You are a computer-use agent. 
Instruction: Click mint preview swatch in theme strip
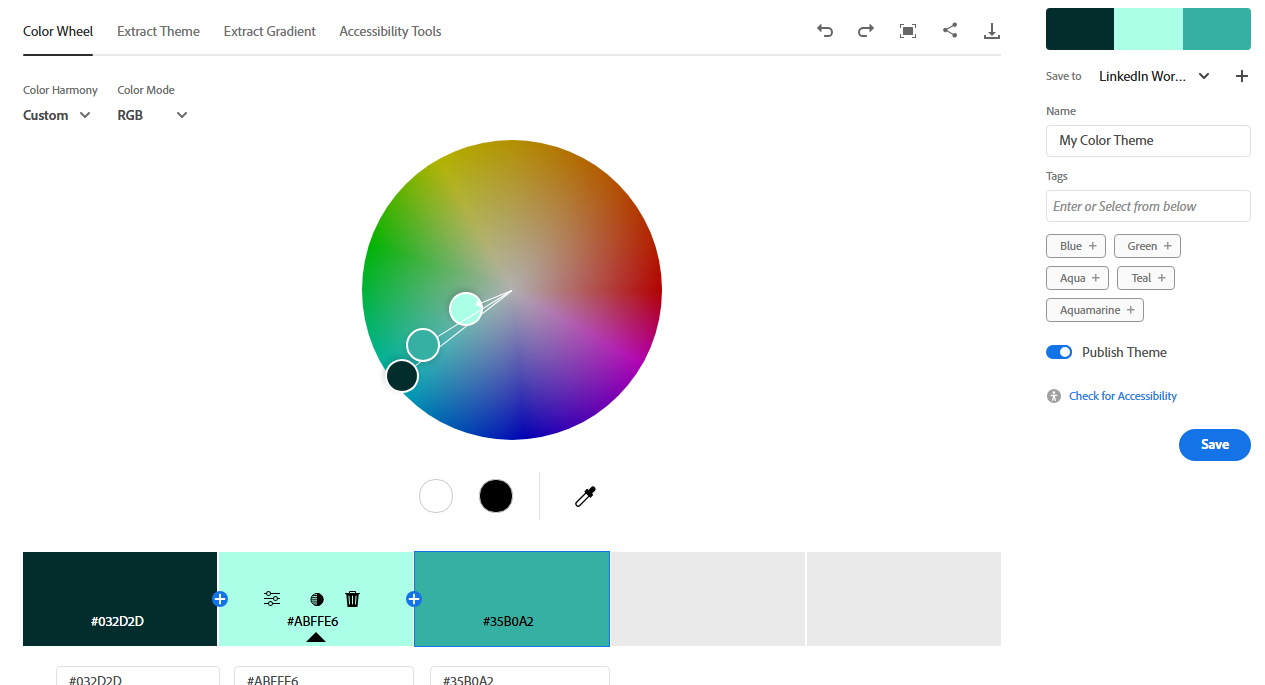[x=1148, y=29]
